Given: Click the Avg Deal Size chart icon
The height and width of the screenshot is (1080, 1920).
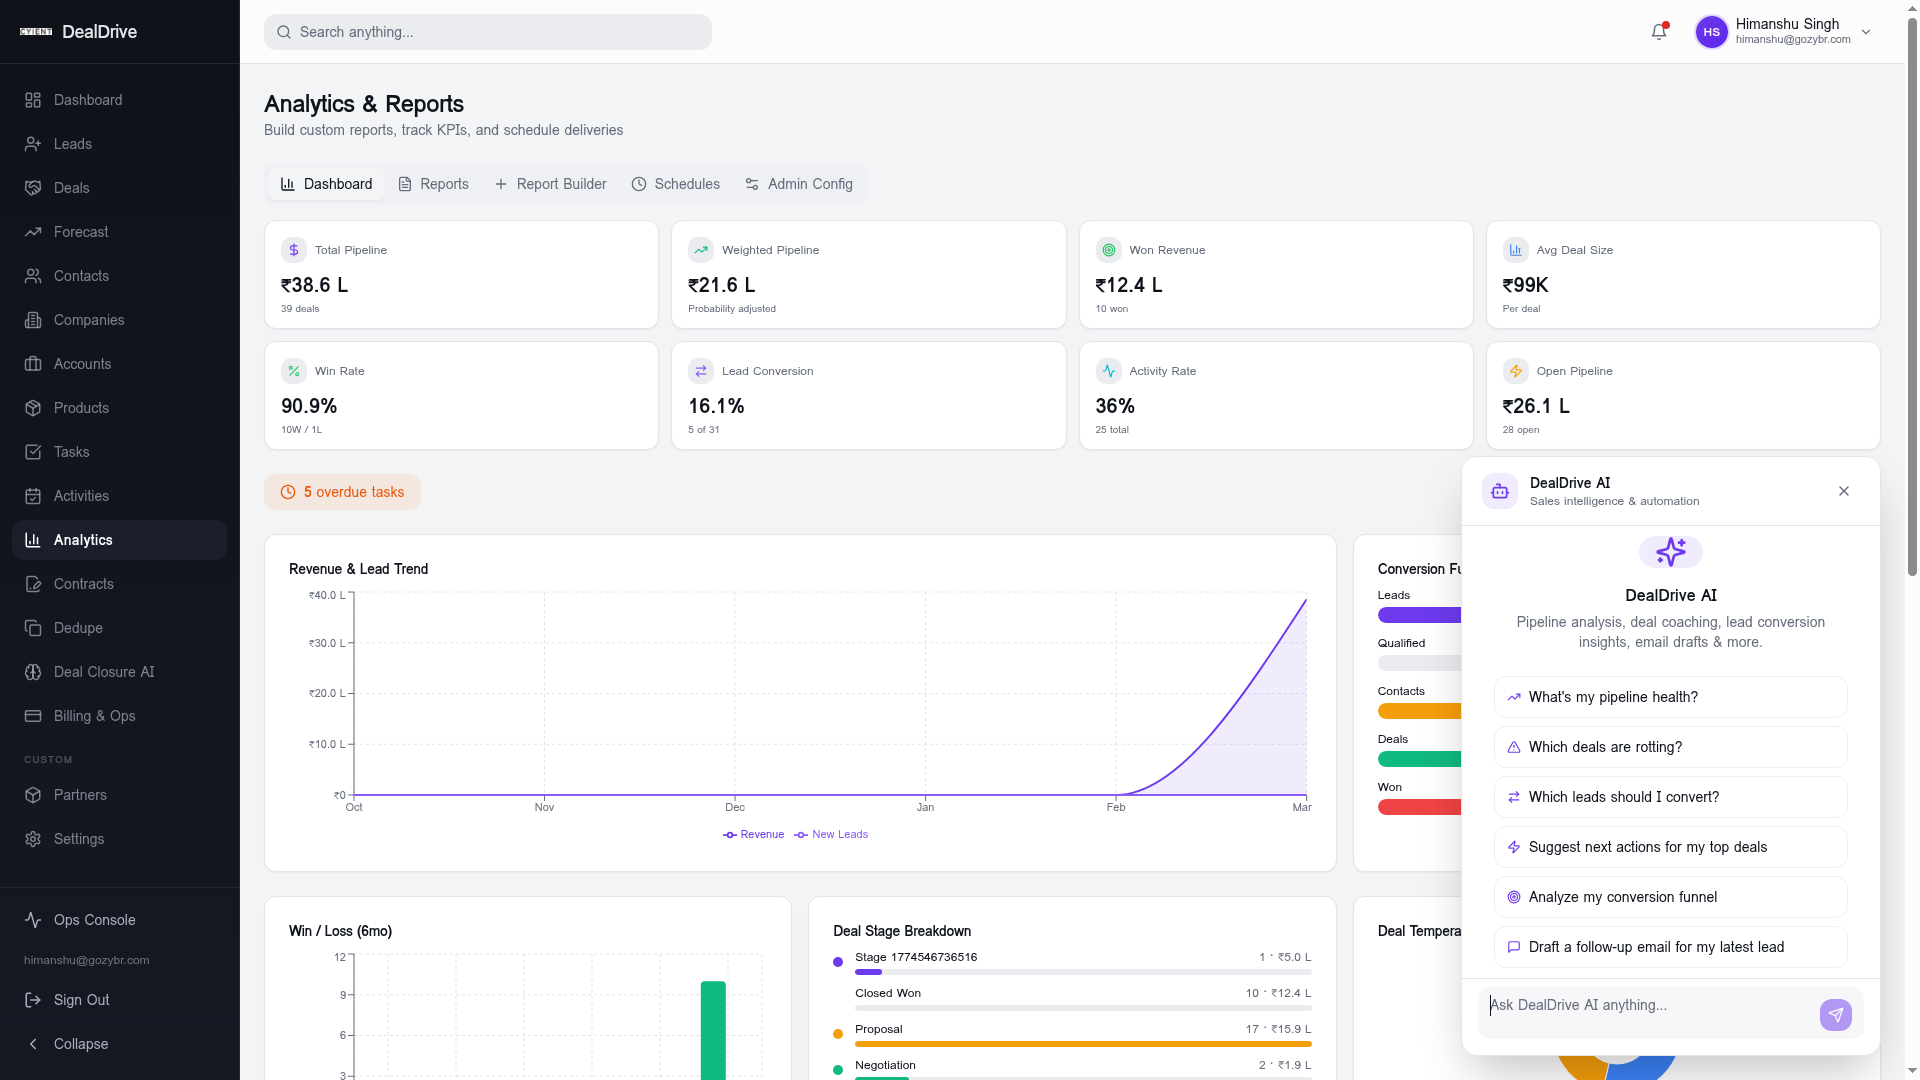Looking at the screenshot, I should coord(1516,250).
